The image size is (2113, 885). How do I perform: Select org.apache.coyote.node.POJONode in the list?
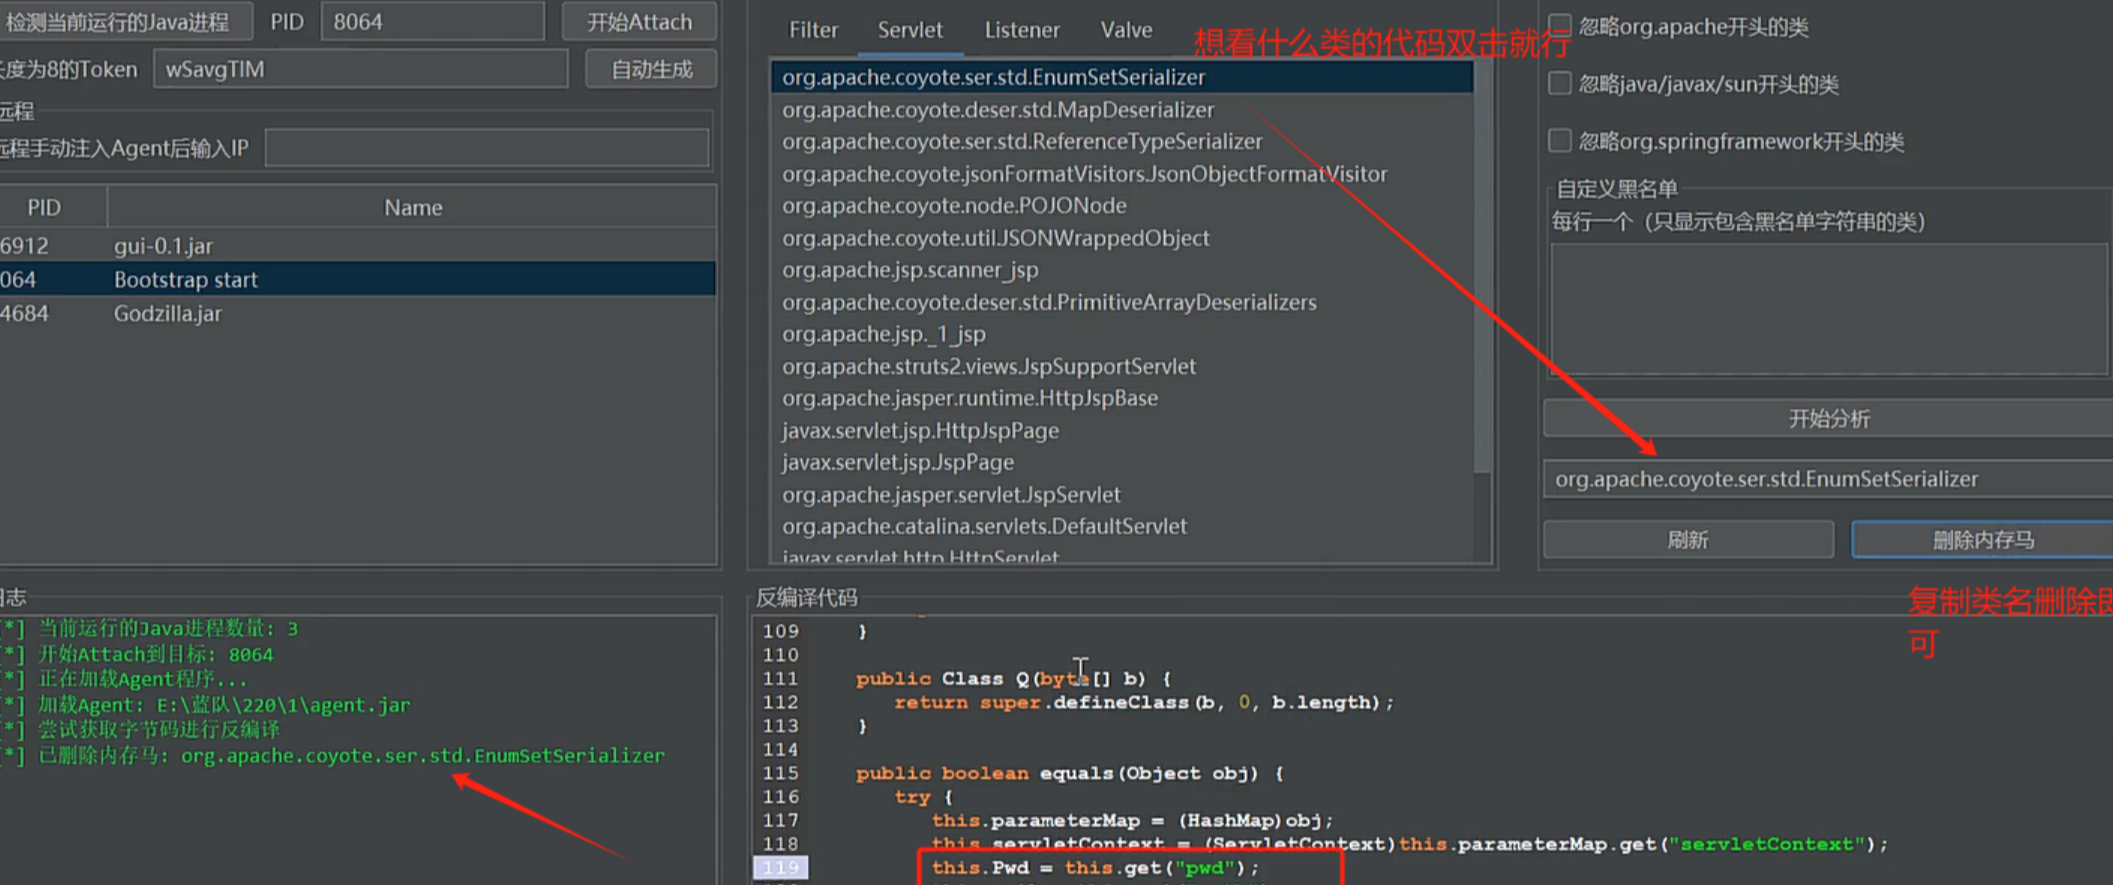(x=1122, y=205)
